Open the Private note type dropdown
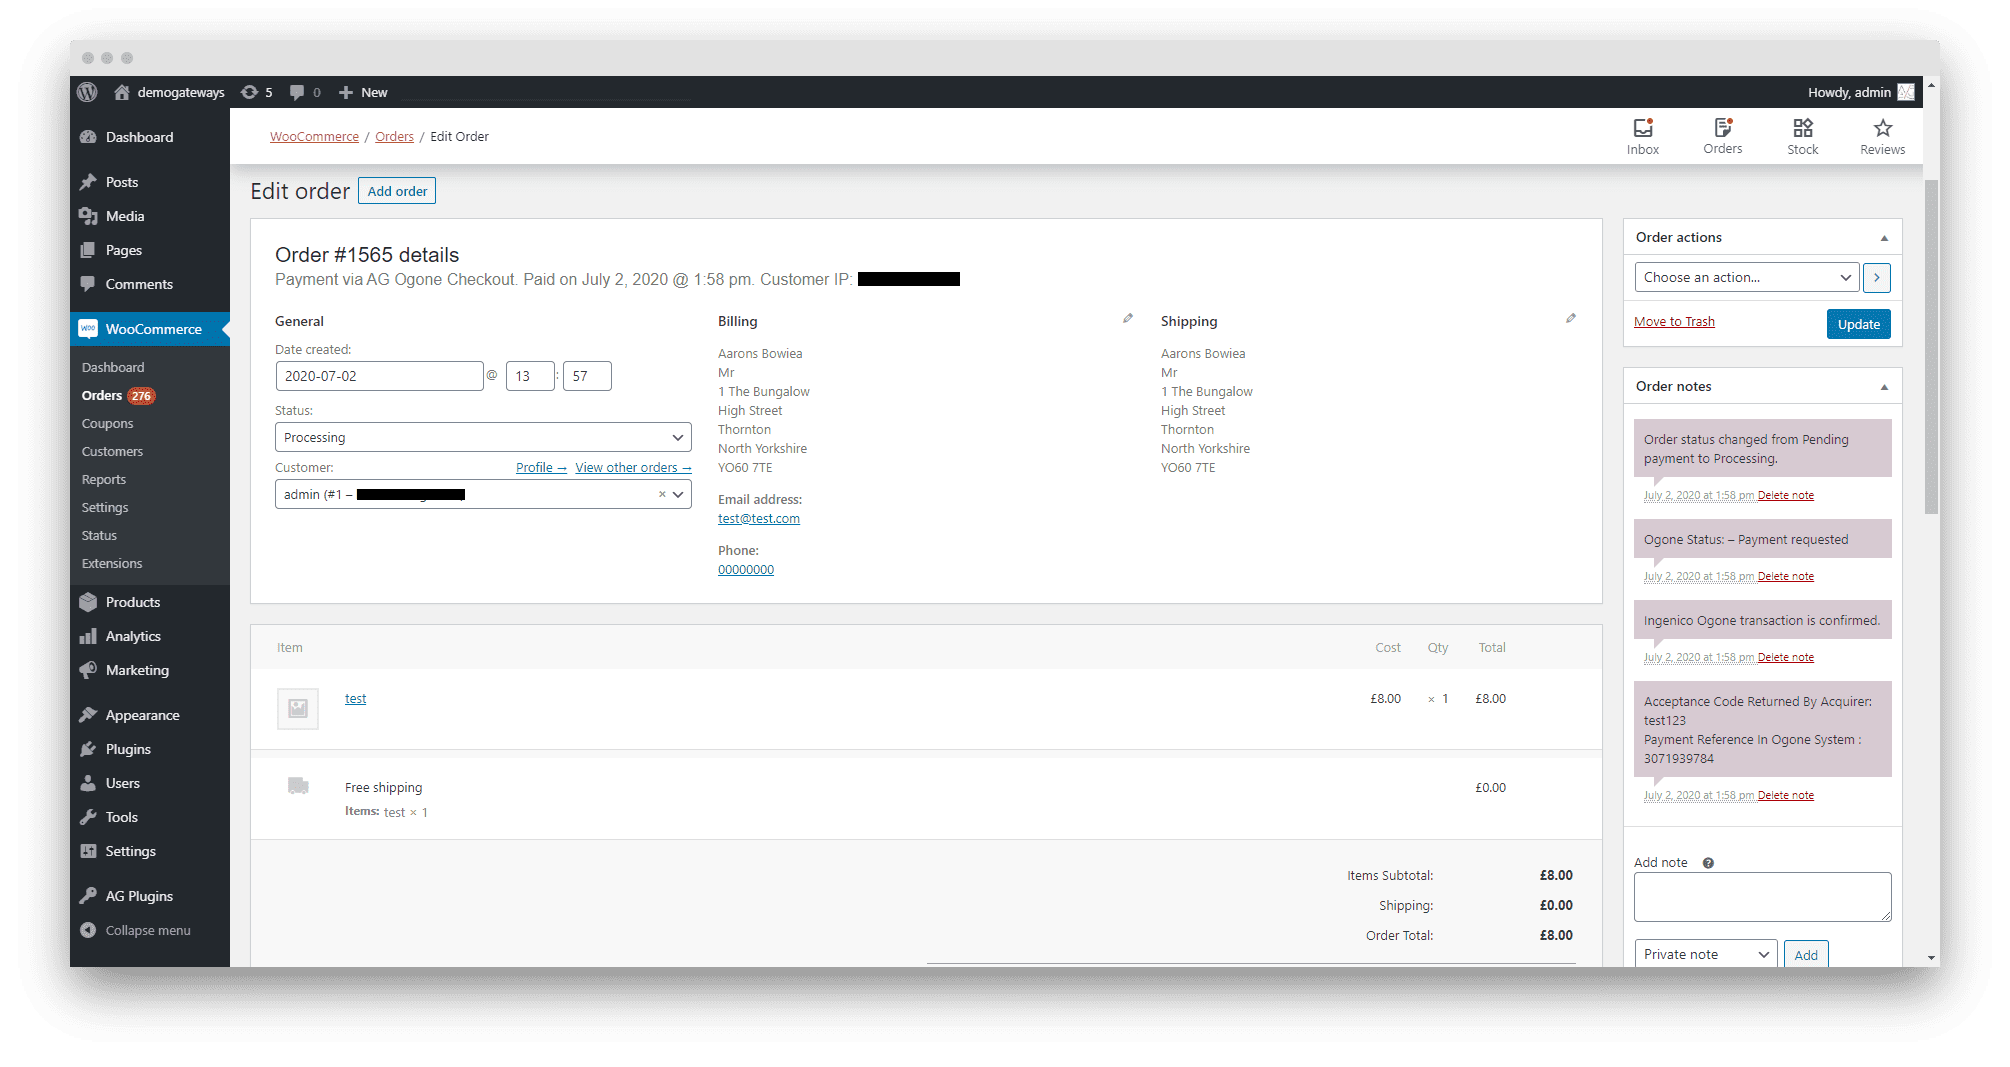This screenshot has height=1067, width=2010. pyautogui.click(x=1706, y=954)
